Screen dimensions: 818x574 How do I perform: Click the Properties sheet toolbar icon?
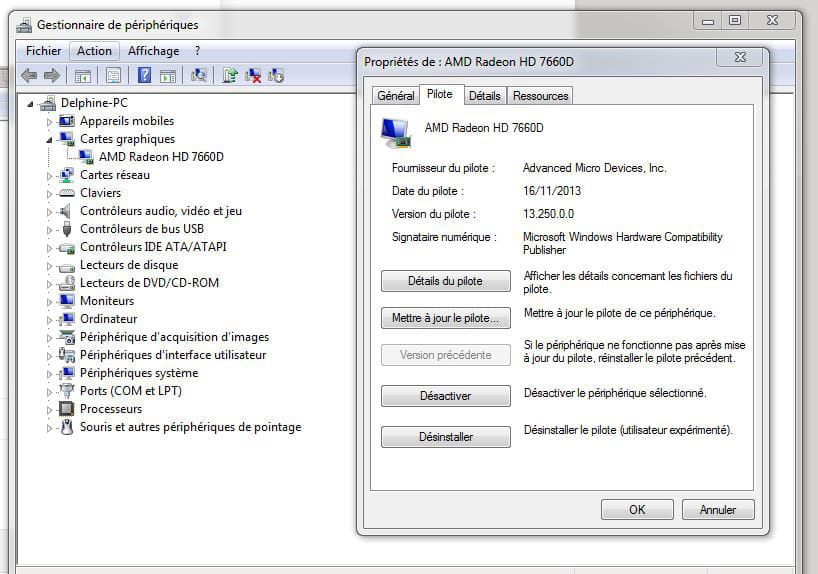[x=113, y=75]
